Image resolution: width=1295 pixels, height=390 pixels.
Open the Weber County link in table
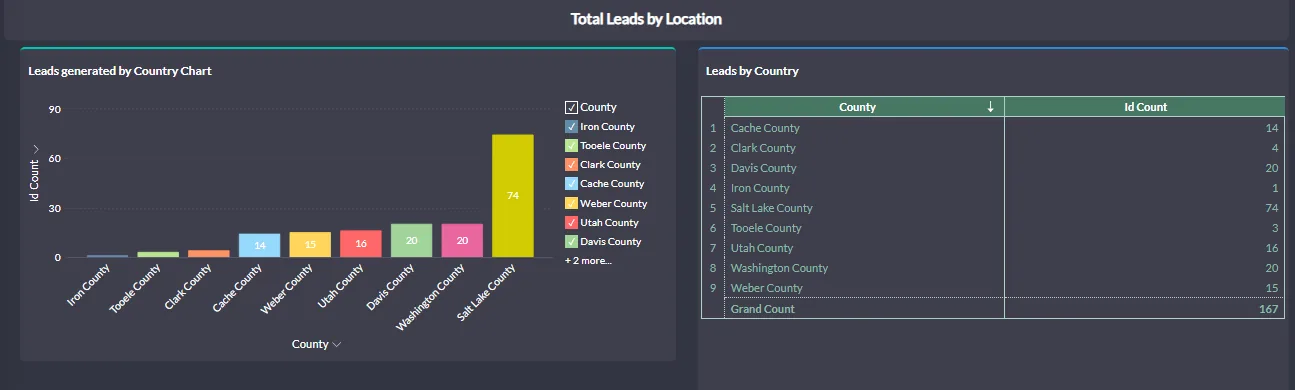coord(766,288)
